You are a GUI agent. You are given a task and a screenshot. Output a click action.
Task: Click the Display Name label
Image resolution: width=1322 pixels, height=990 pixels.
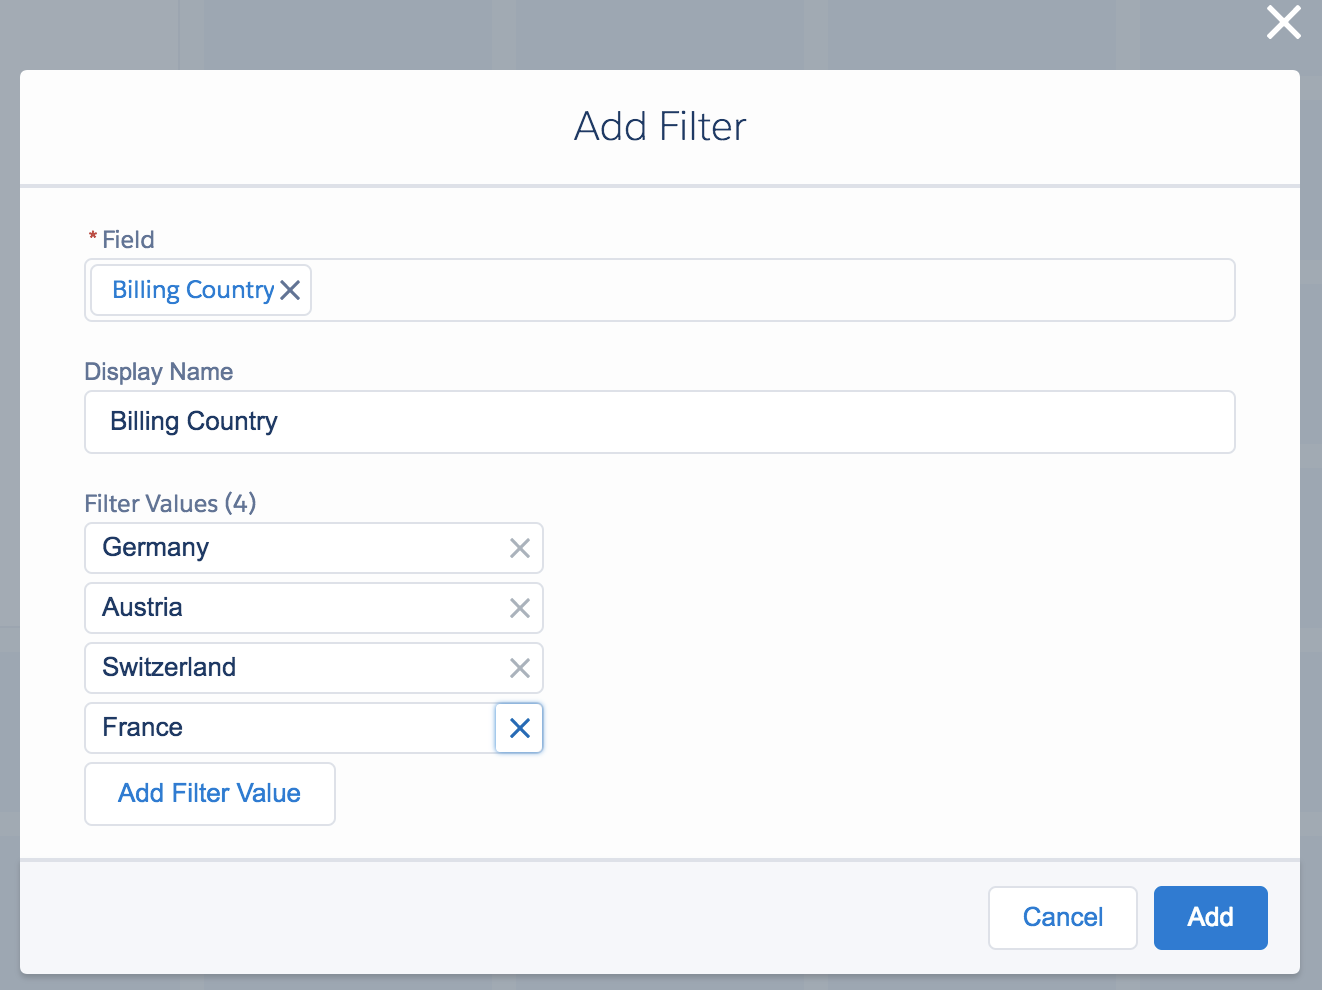point(158,372)
